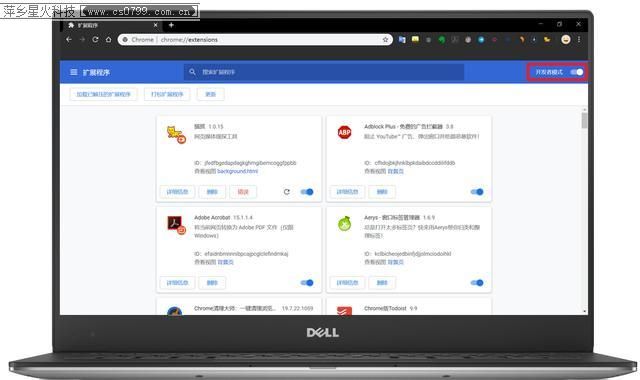This screenshot has height=380, width=640.
Task: Open a new tab with plus button
Action: tap(171, 25)
